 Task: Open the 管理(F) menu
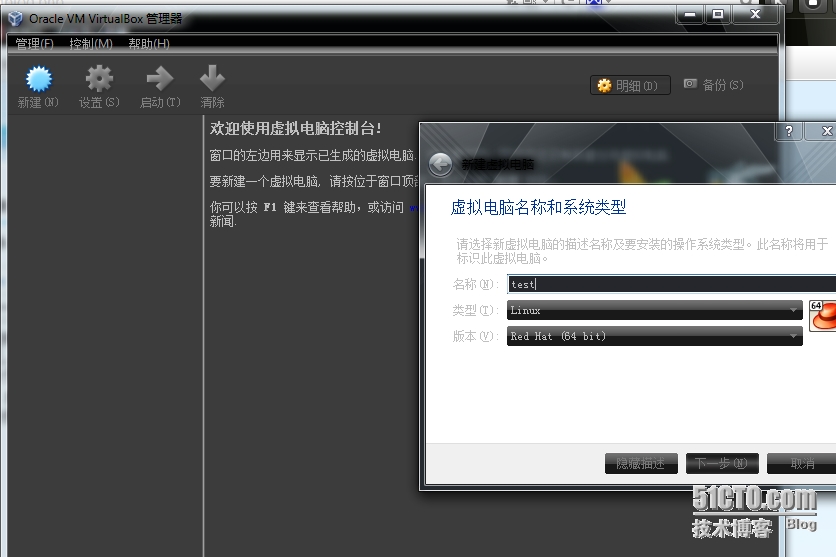(35, 44)
